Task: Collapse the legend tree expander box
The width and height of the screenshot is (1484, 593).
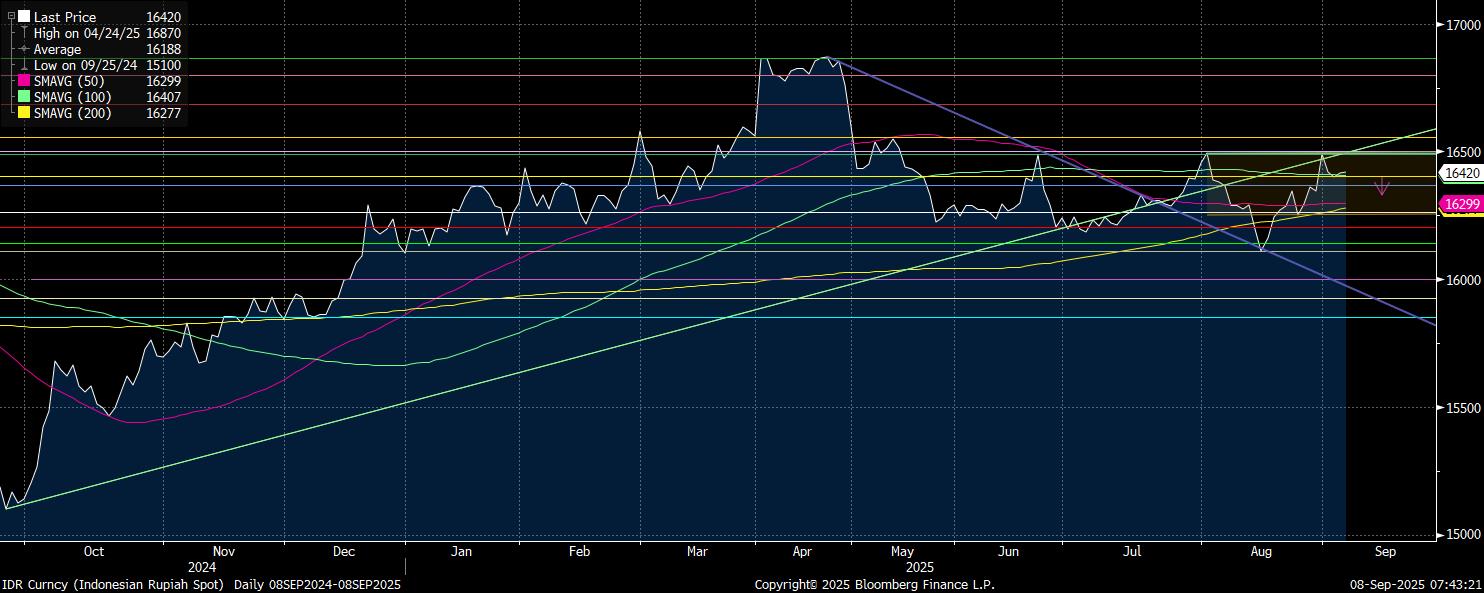Action: (x=11, y=17)
